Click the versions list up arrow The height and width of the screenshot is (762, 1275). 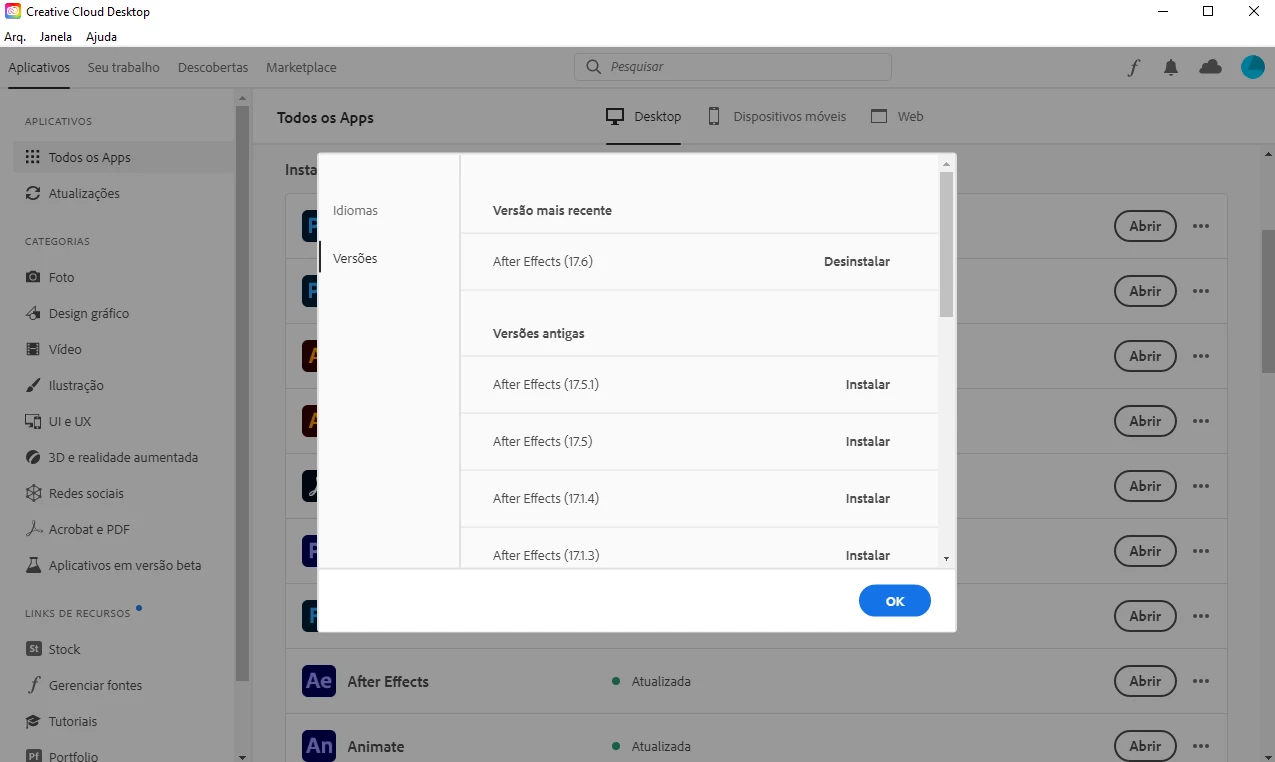tap(947, 163)
